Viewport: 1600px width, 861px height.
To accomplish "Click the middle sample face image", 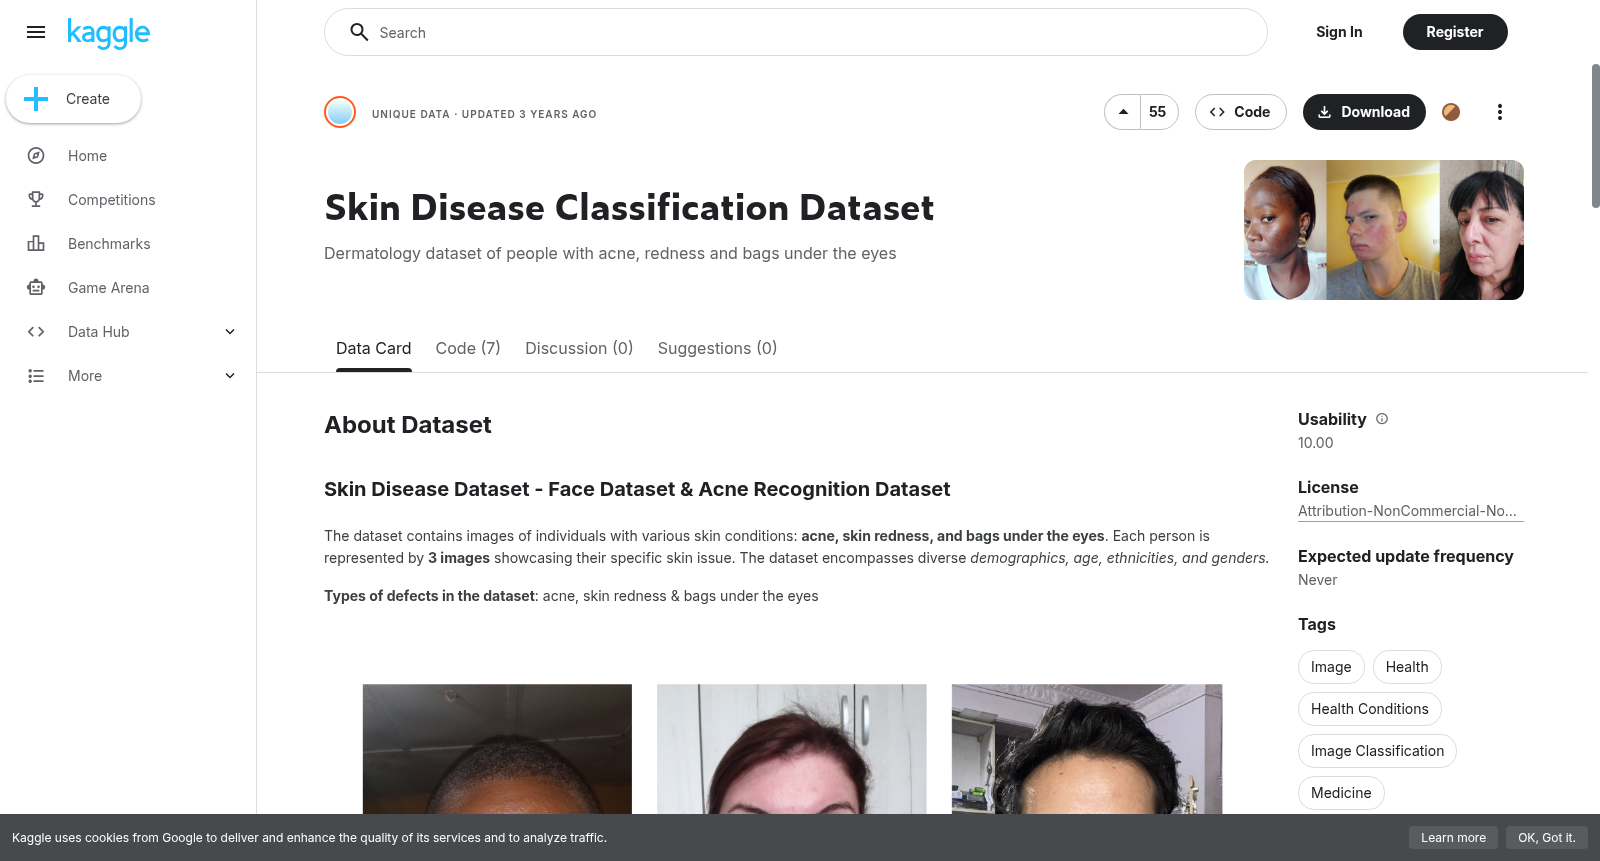I will [x=792, y=749].
